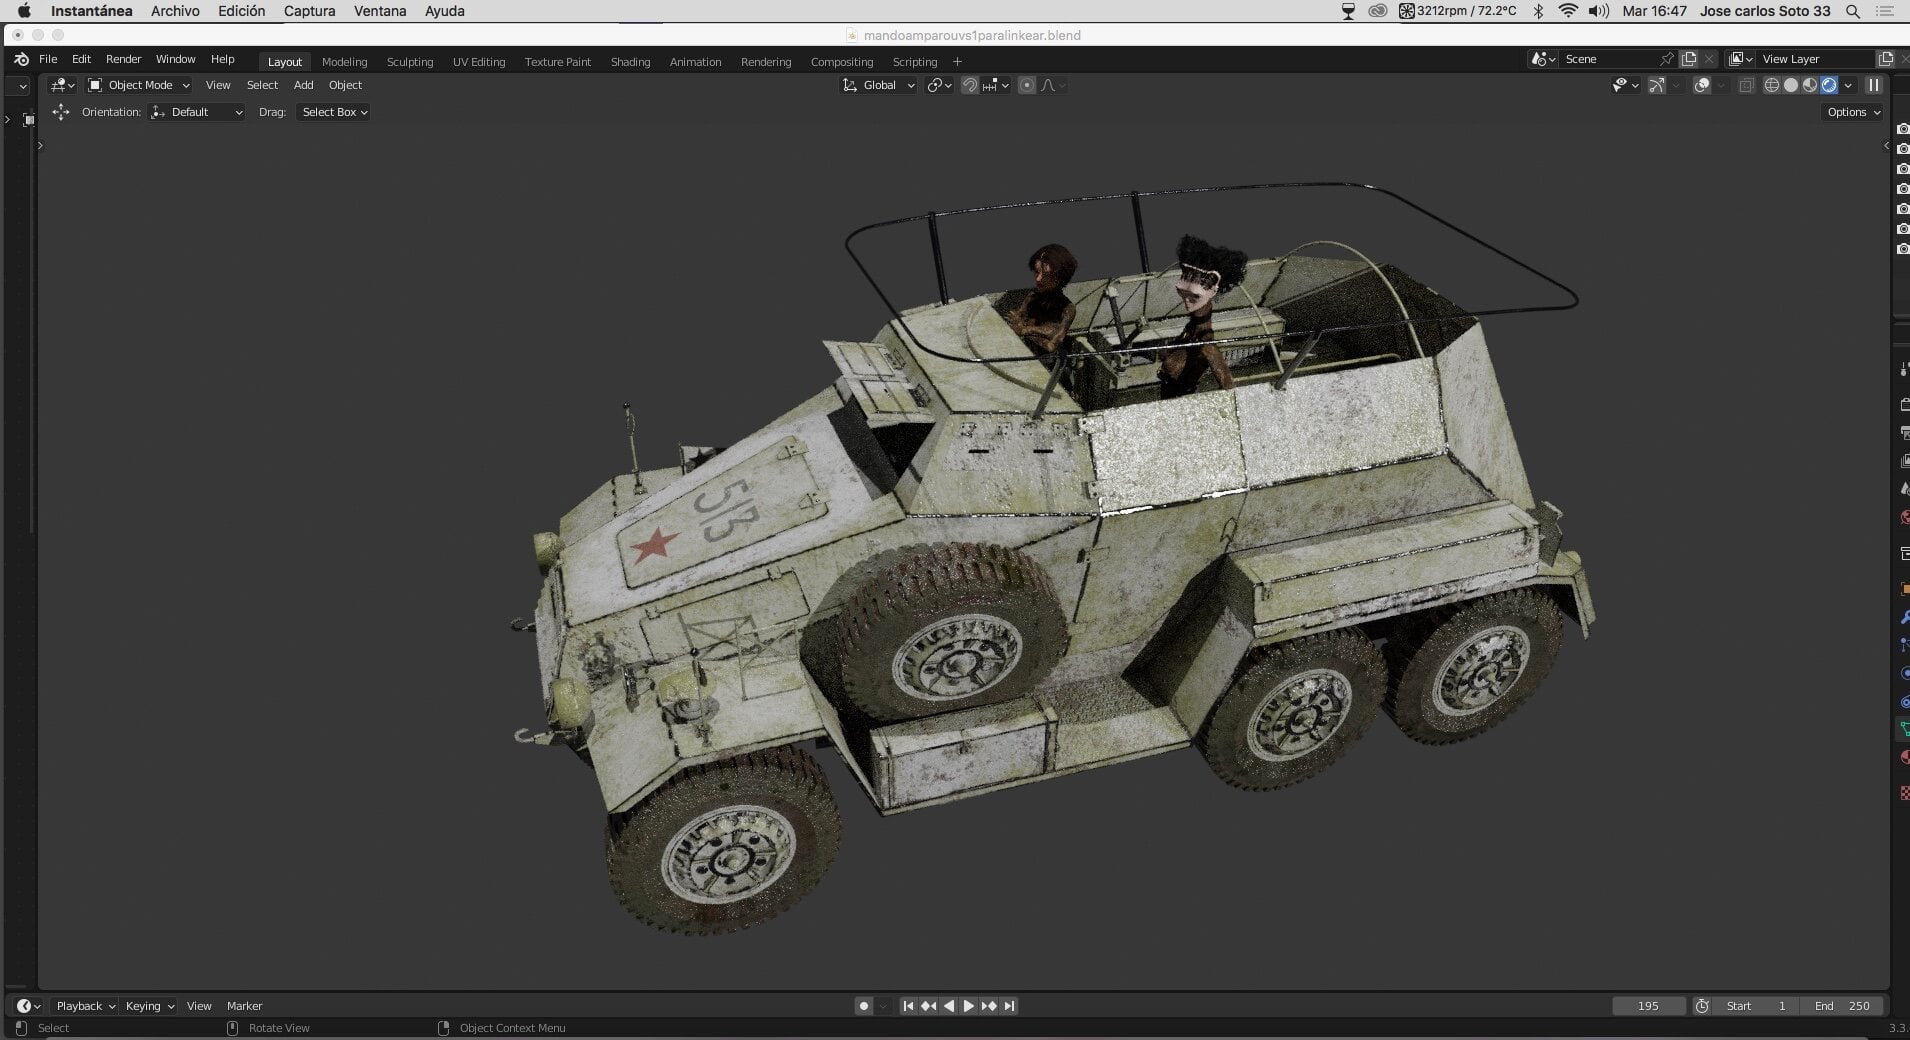Viewport: 1910px width, 1040px height.
Task: Open the Options popover button
Action: click(x=1853, y=112)
